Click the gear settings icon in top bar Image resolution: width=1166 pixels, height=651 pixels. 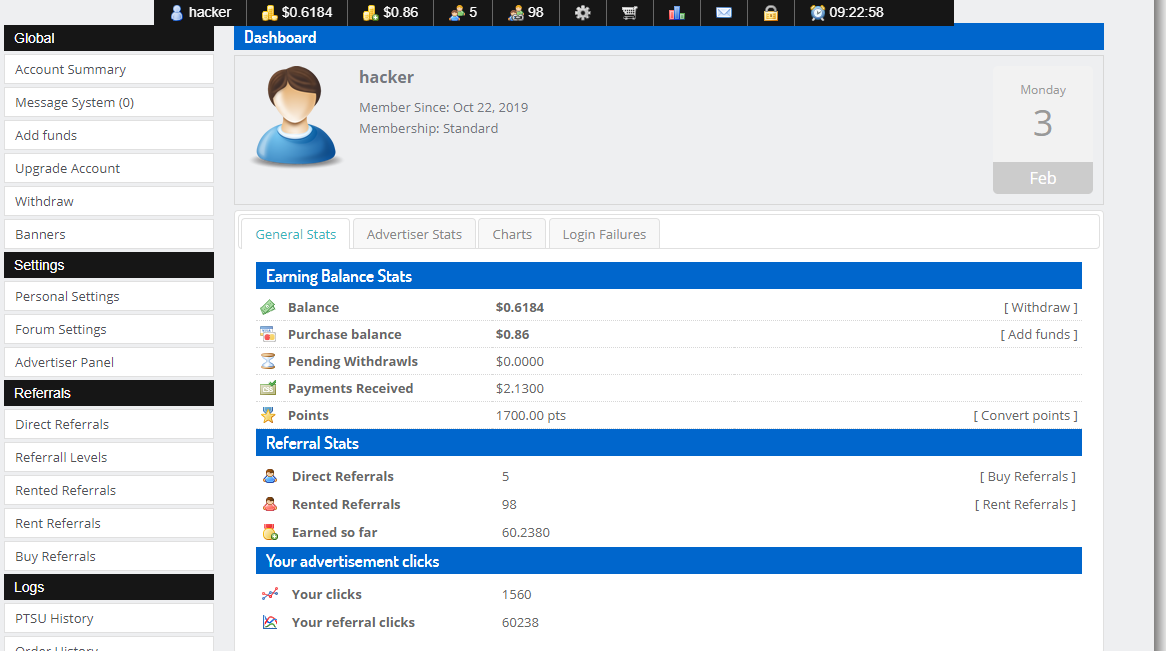click(583, 13)
